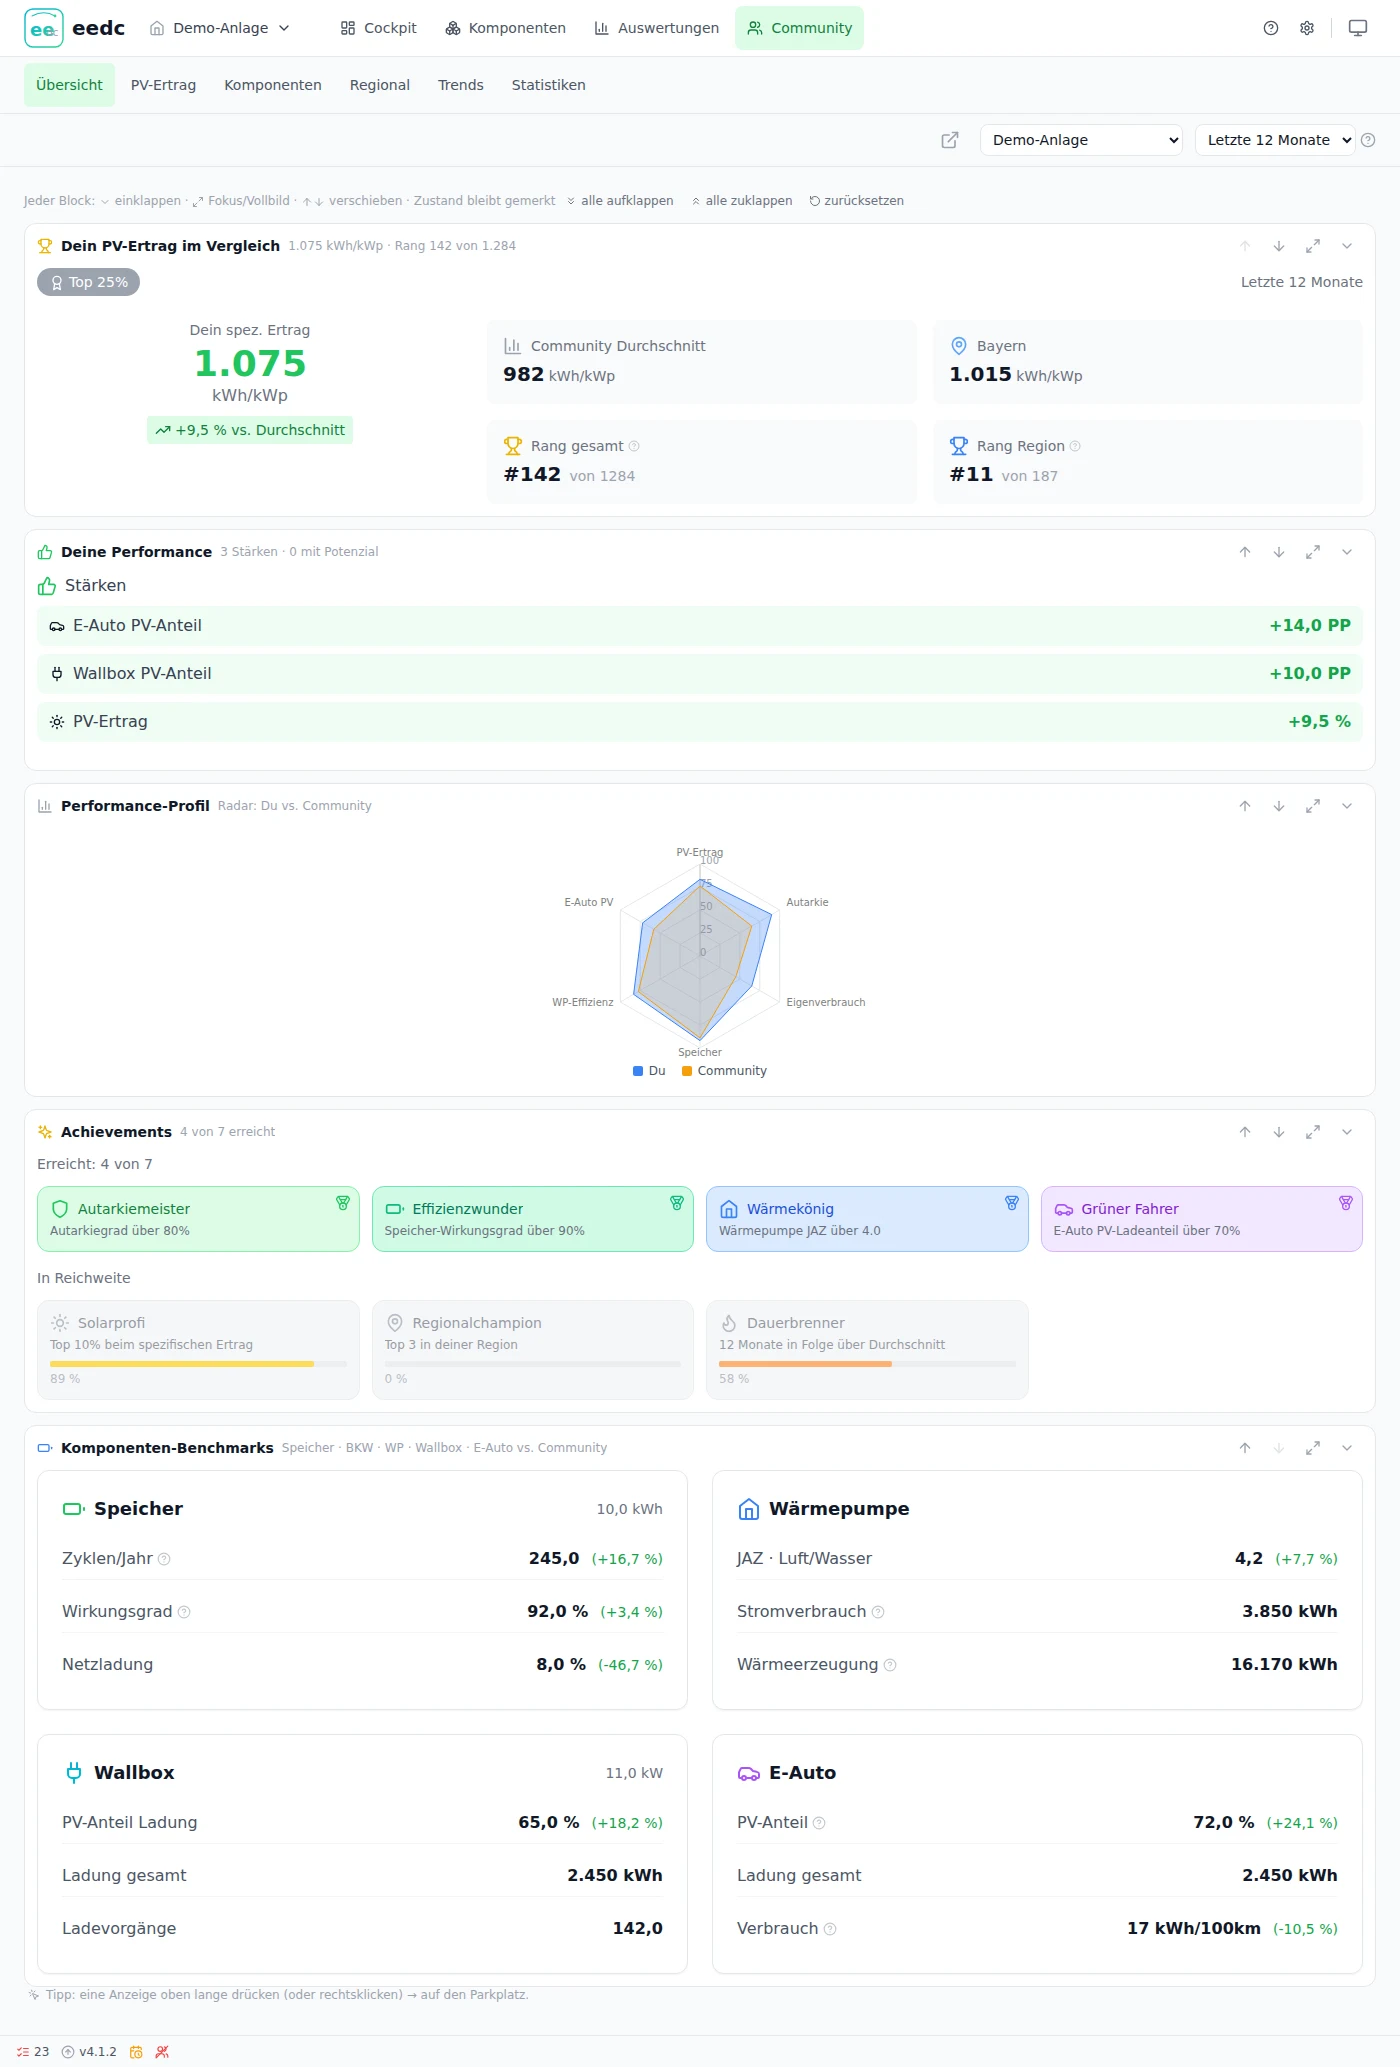
Task: Open fullscreen focus for Dein PV-Ertrag block
Action: tap(1313, 246)
